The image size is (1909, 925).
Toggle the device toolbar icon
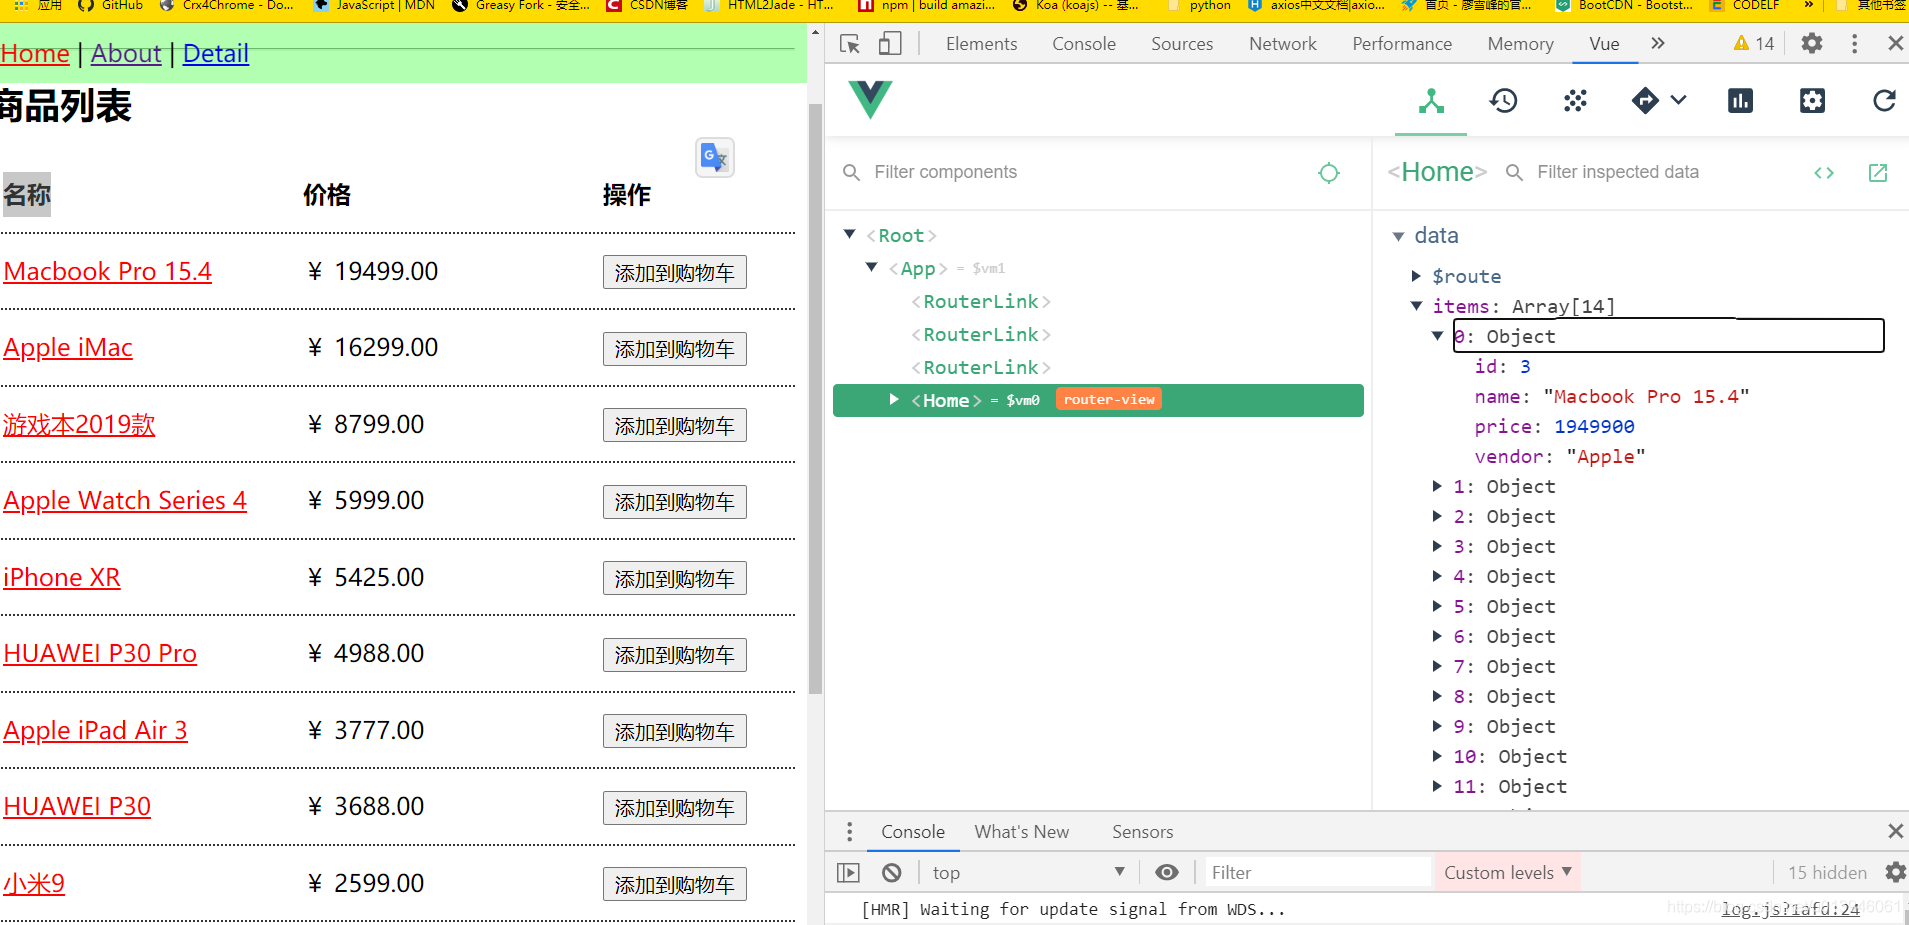point(890,44)
